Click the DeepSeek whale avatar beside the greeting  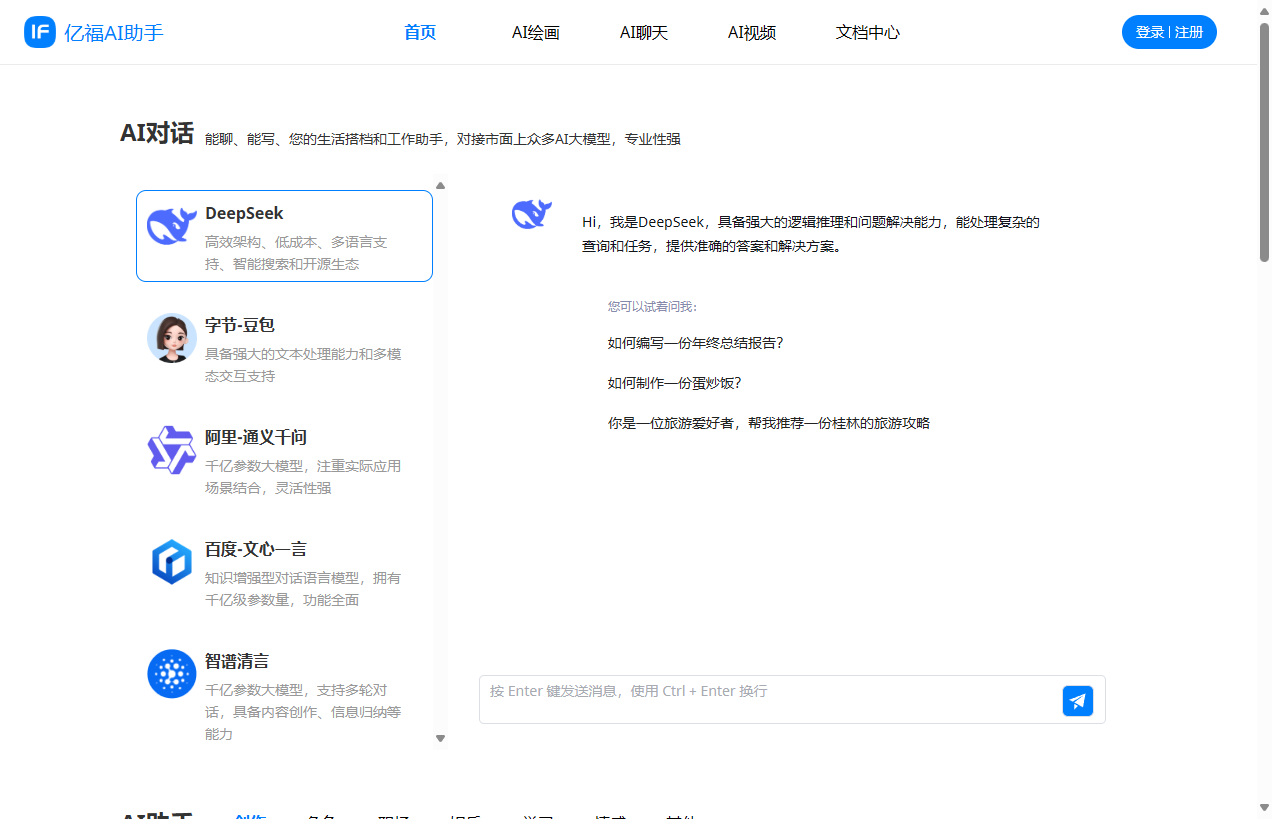pyautogui.click(x=533, y=212)
